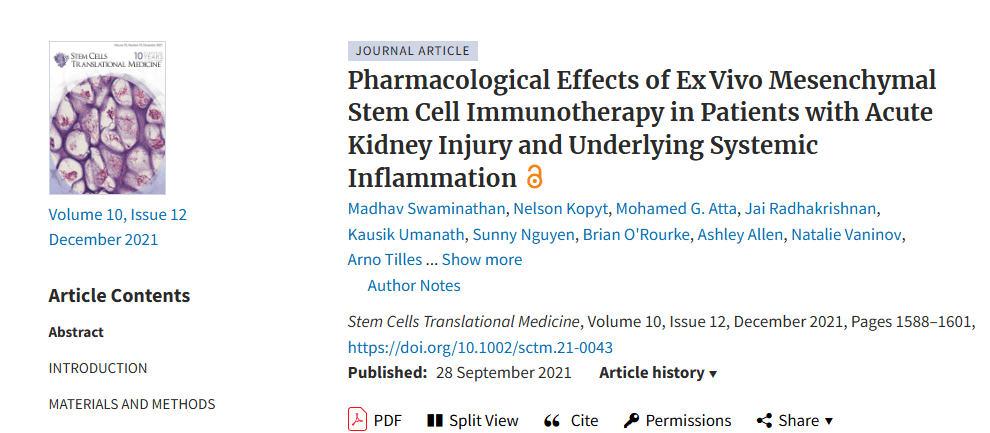The height and width of the screenshot is (433, 990).
Task: Click the Share icon
Action: click(764, 421)
